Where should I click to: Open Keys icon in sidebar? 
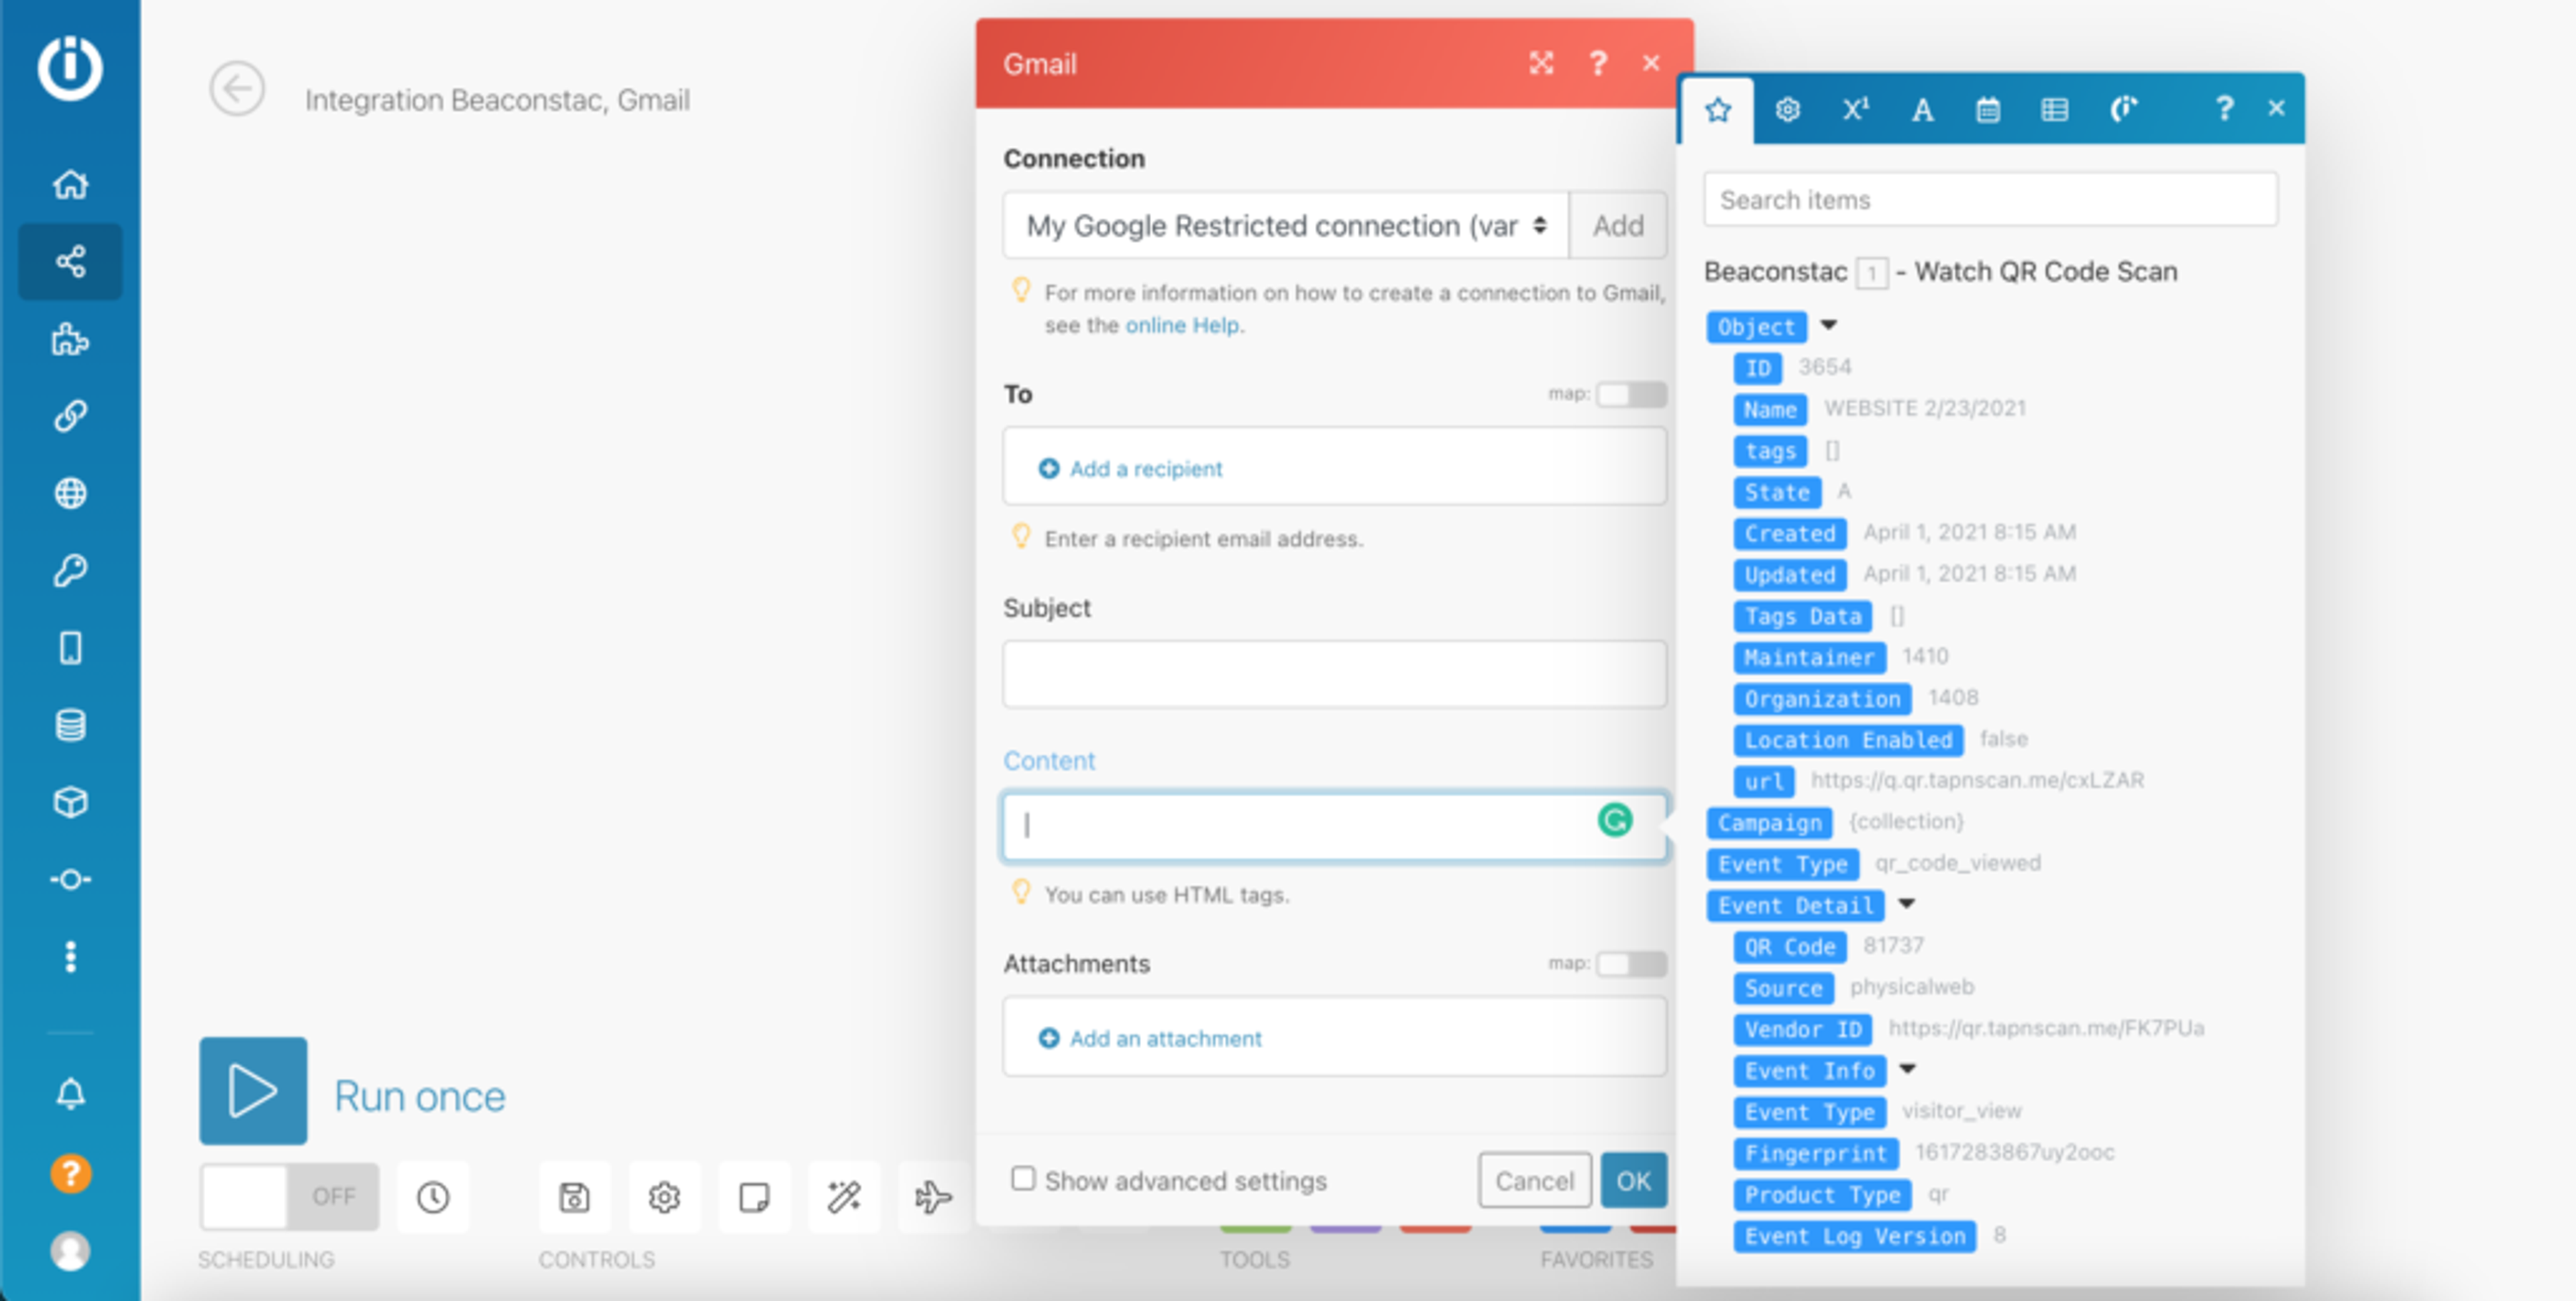coord(70,571)
